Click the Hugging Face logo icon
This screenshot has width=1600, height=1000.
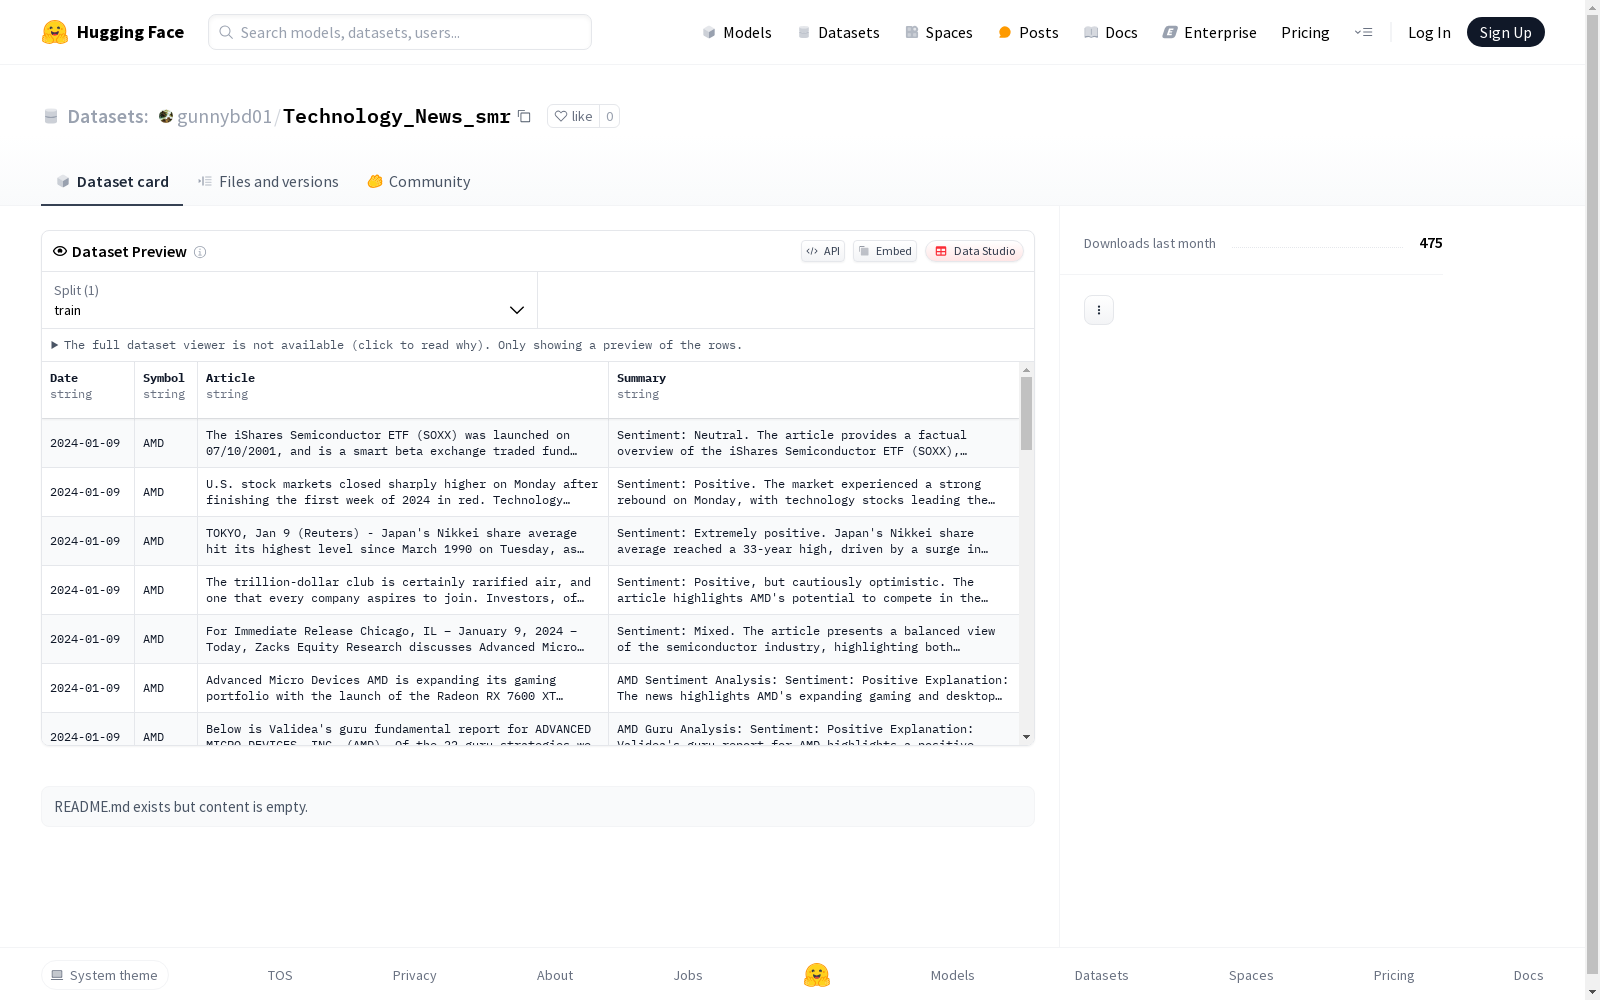[55, 32]
